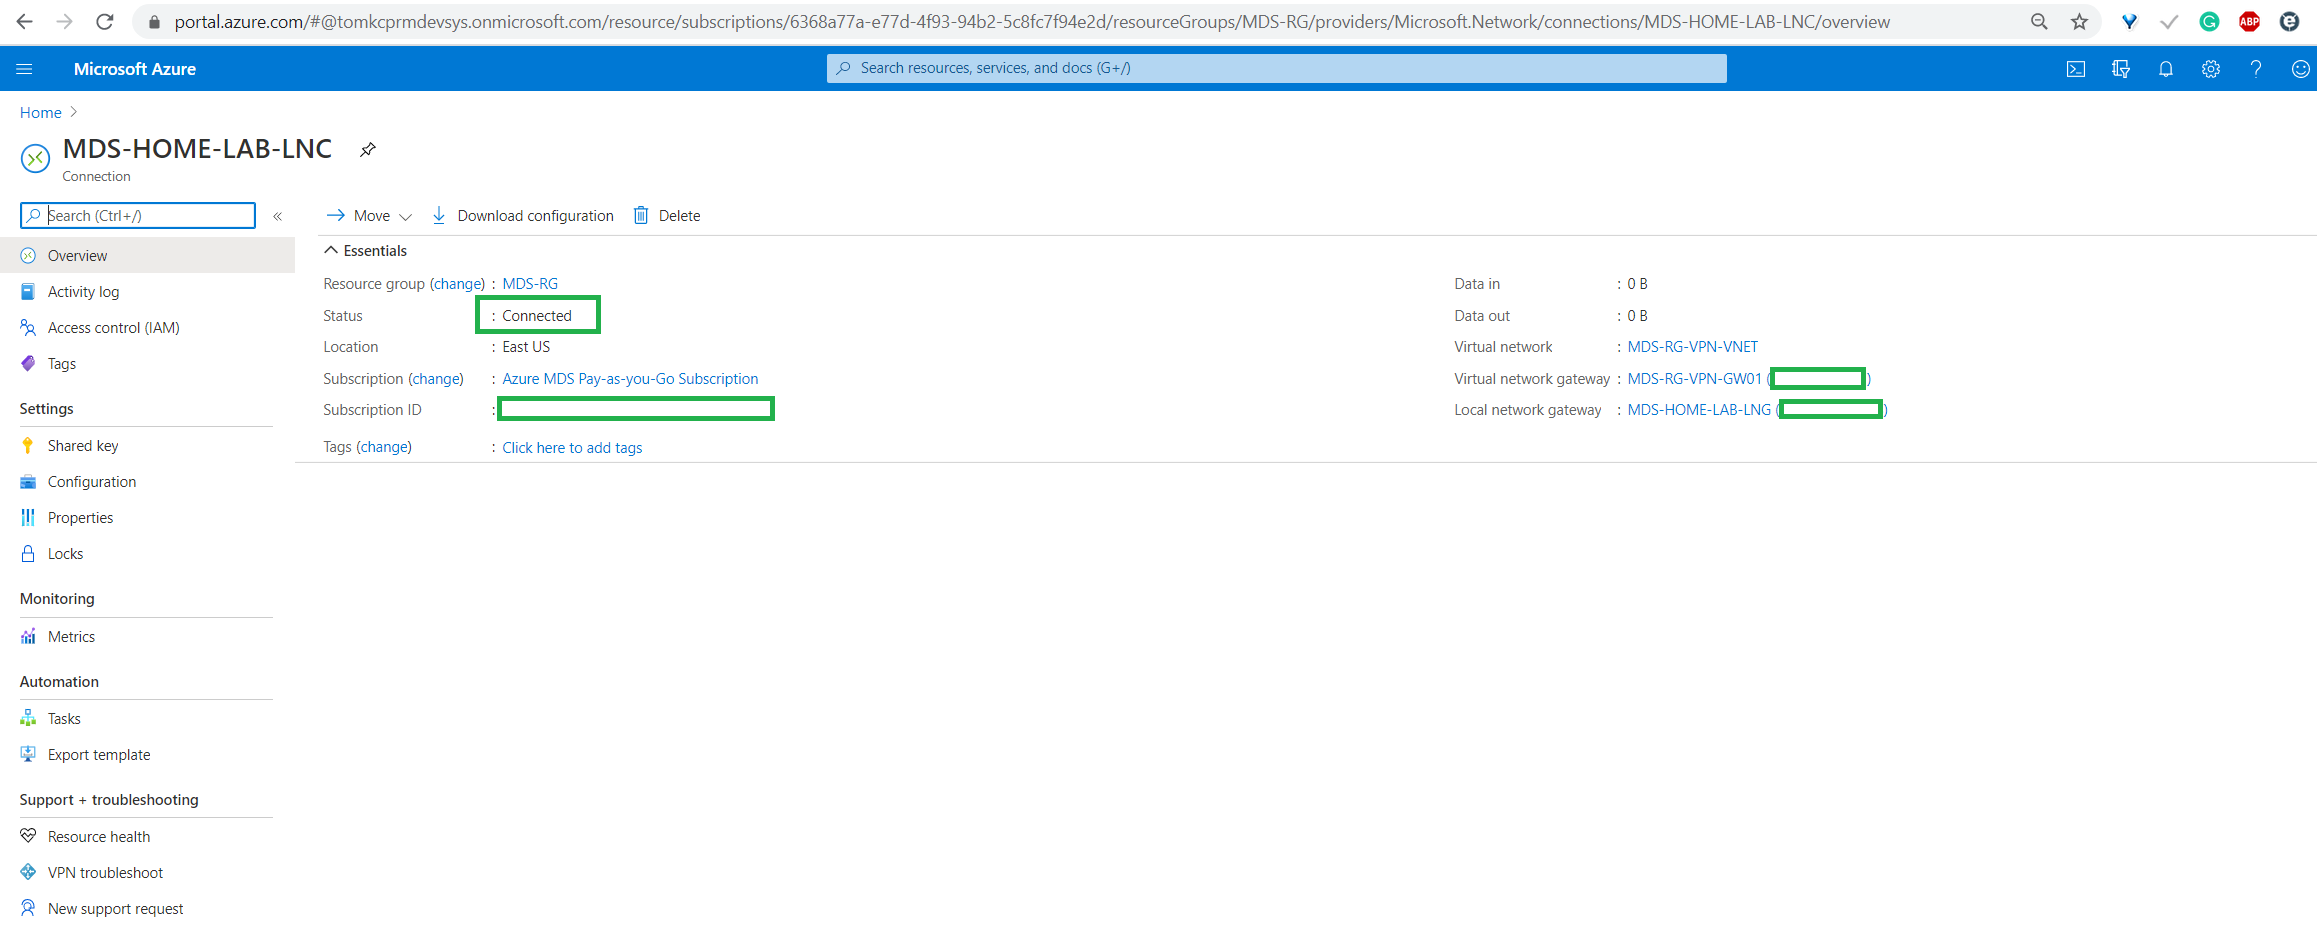Open Azure Cloud Shell icon
2317x931 pixels.
pos(2076,69)
